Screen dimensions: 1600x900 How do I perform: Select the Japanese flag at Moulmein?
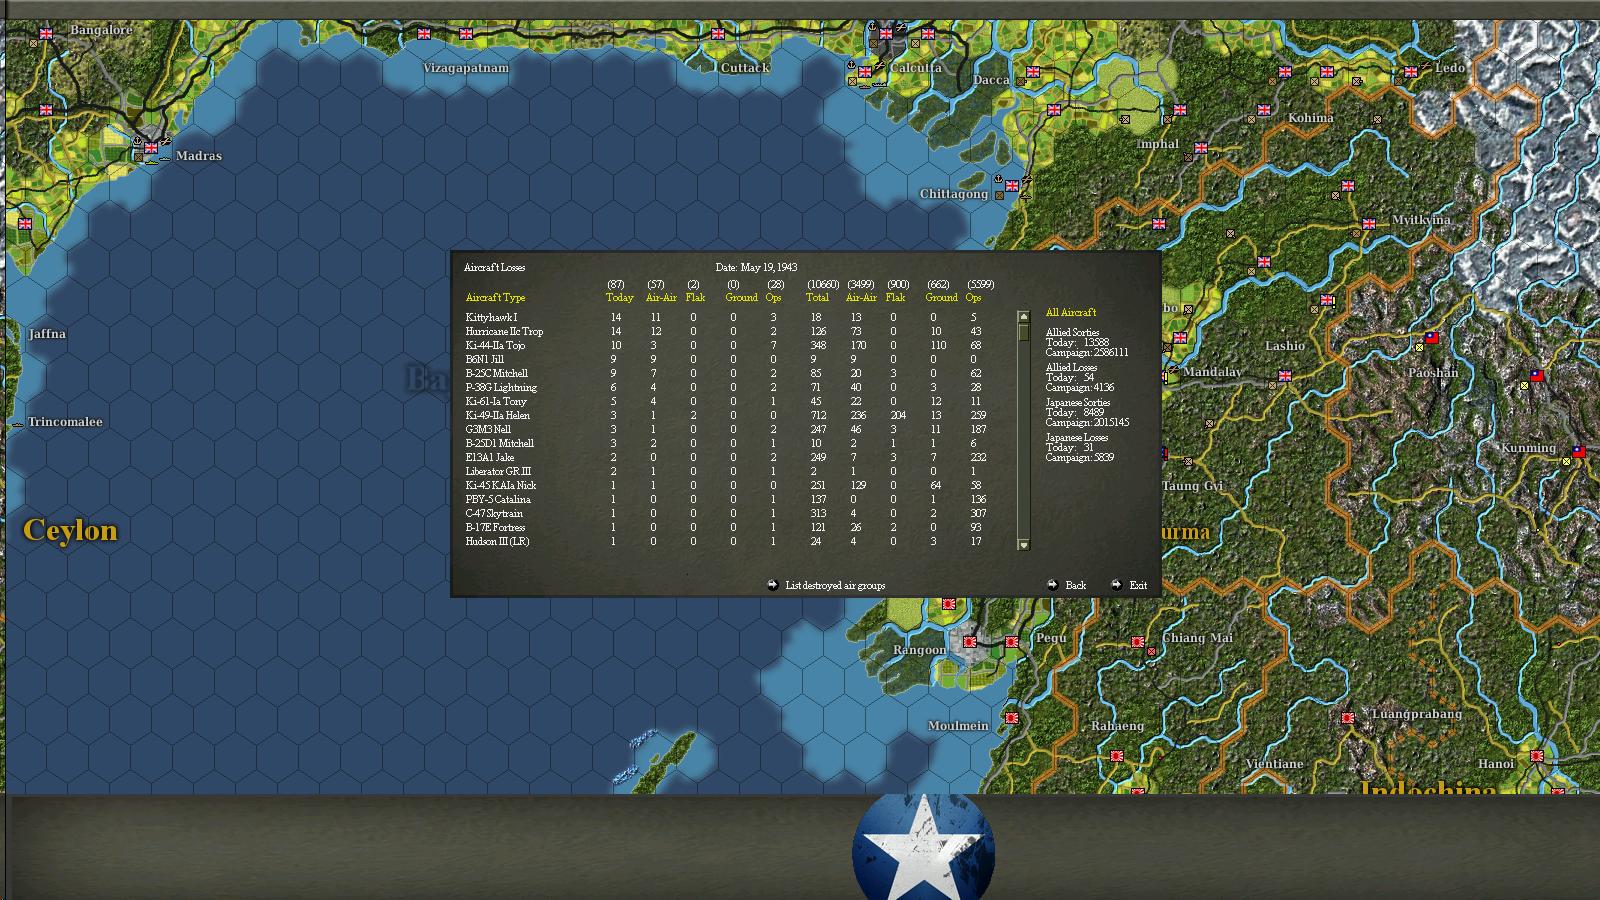point(1012,718)
